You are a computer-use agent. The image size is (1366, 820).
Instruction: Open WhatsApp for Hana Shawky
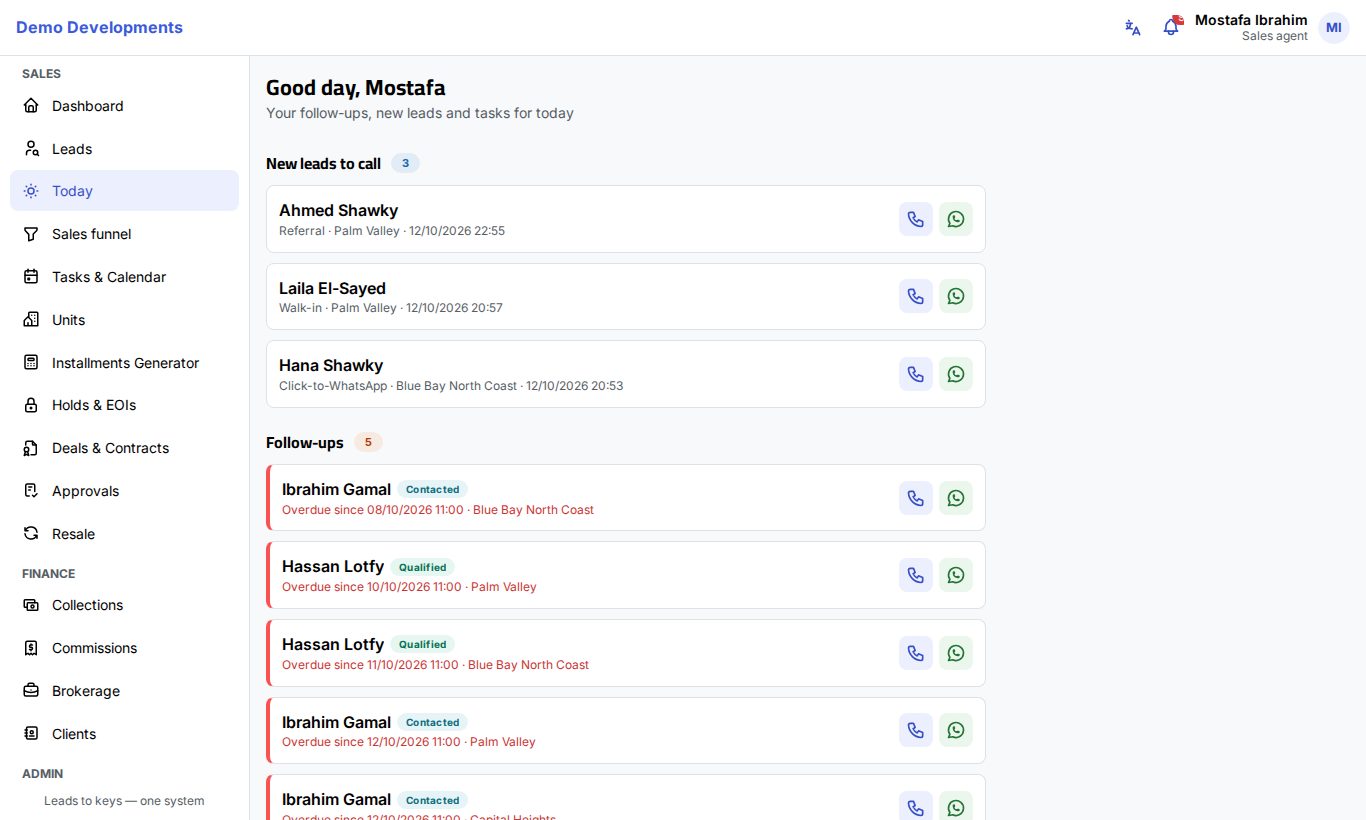point(956,374)
